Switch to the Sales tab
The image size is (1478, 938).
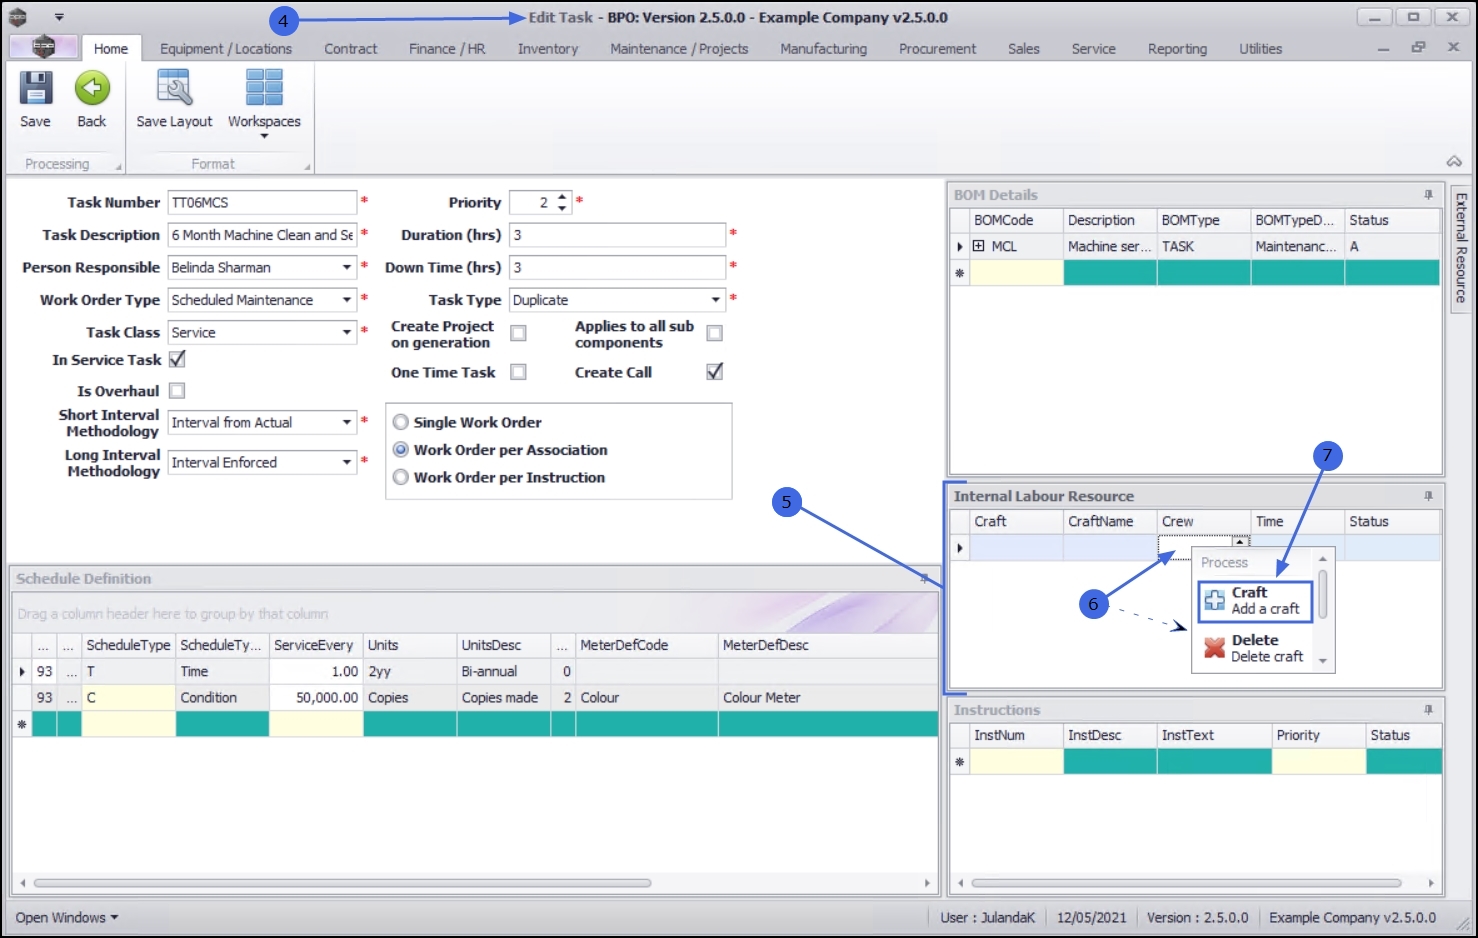[1024, 48]
